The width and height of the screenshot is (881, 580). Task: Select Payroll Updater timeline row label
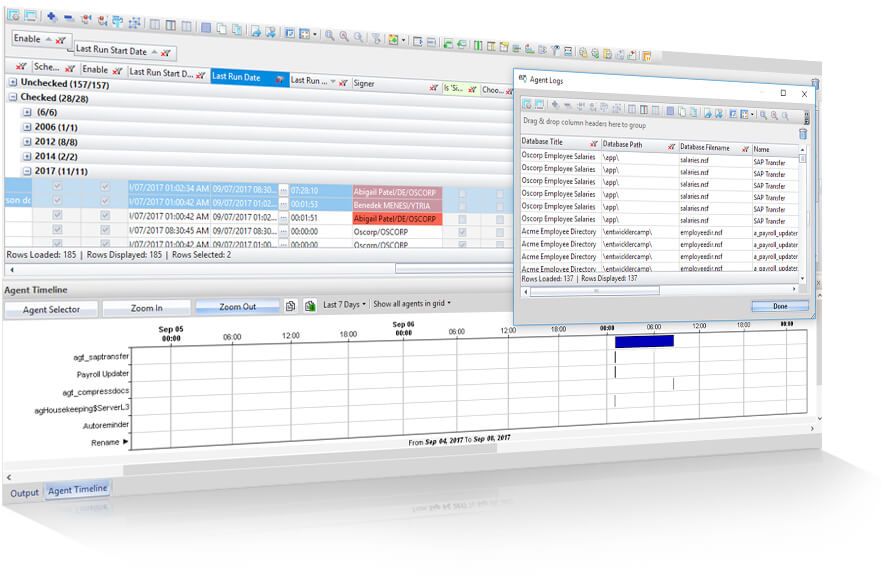pyautogui.click(x=103, y=374)
